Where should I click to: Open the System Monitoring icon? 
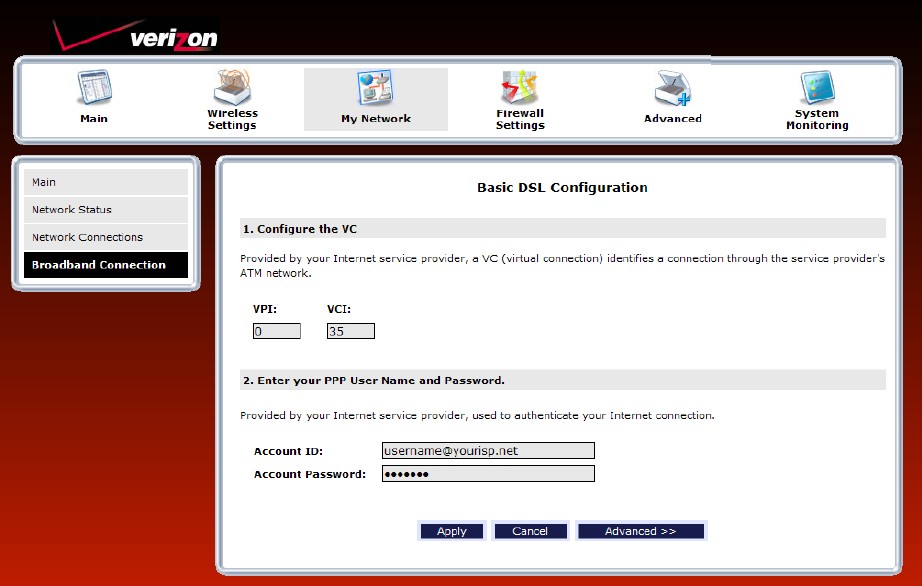[x=816, y=85]
